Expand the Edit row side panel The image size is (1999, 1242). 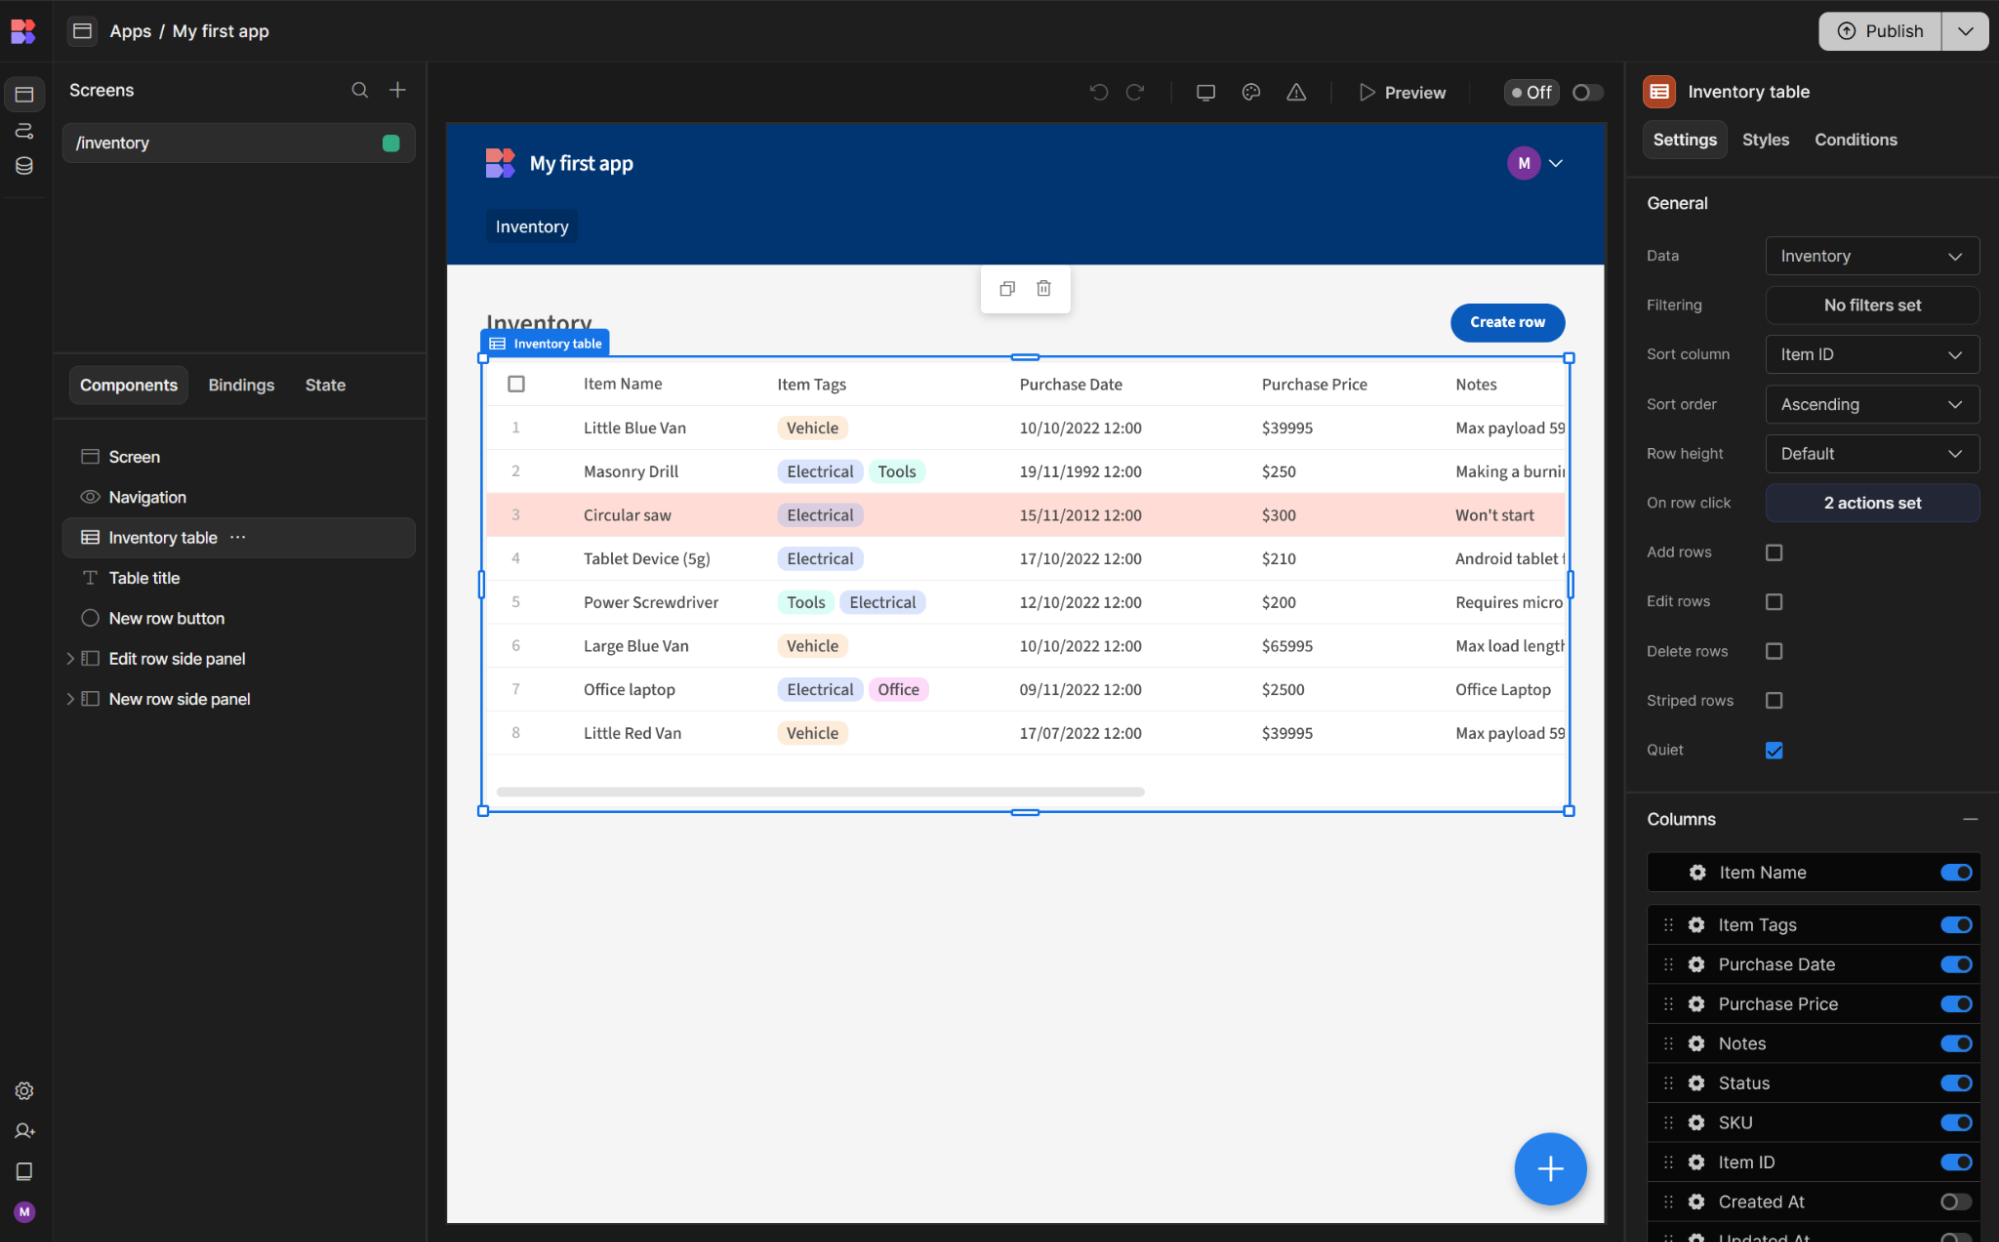pyautogui.click(x=70, y=658)
